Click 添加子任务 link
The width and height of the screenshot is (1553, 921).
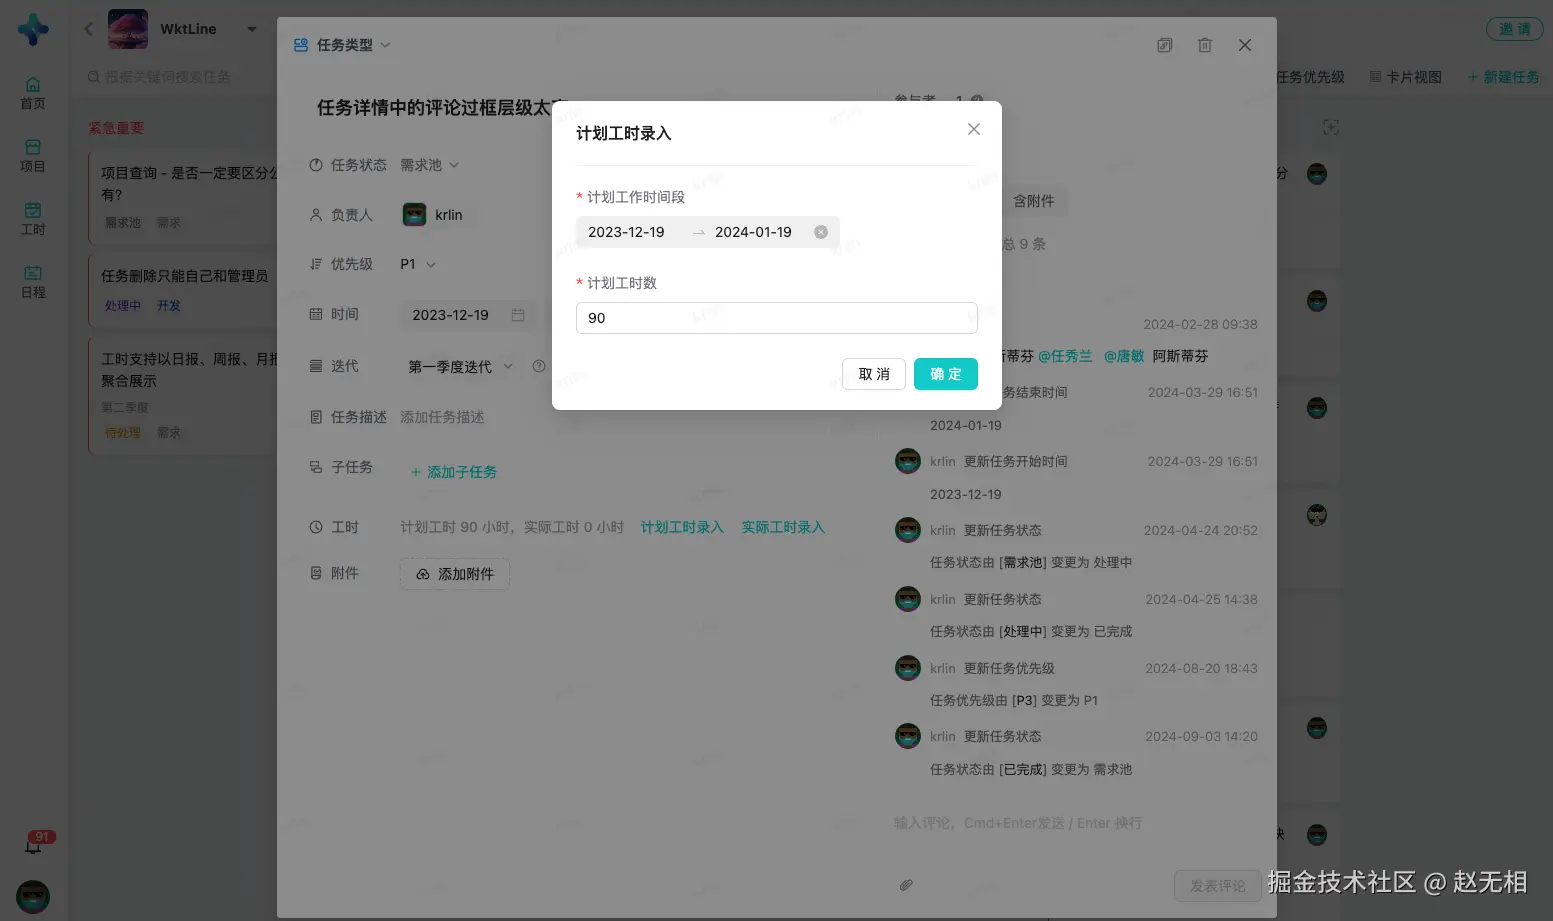coord(453,472)
